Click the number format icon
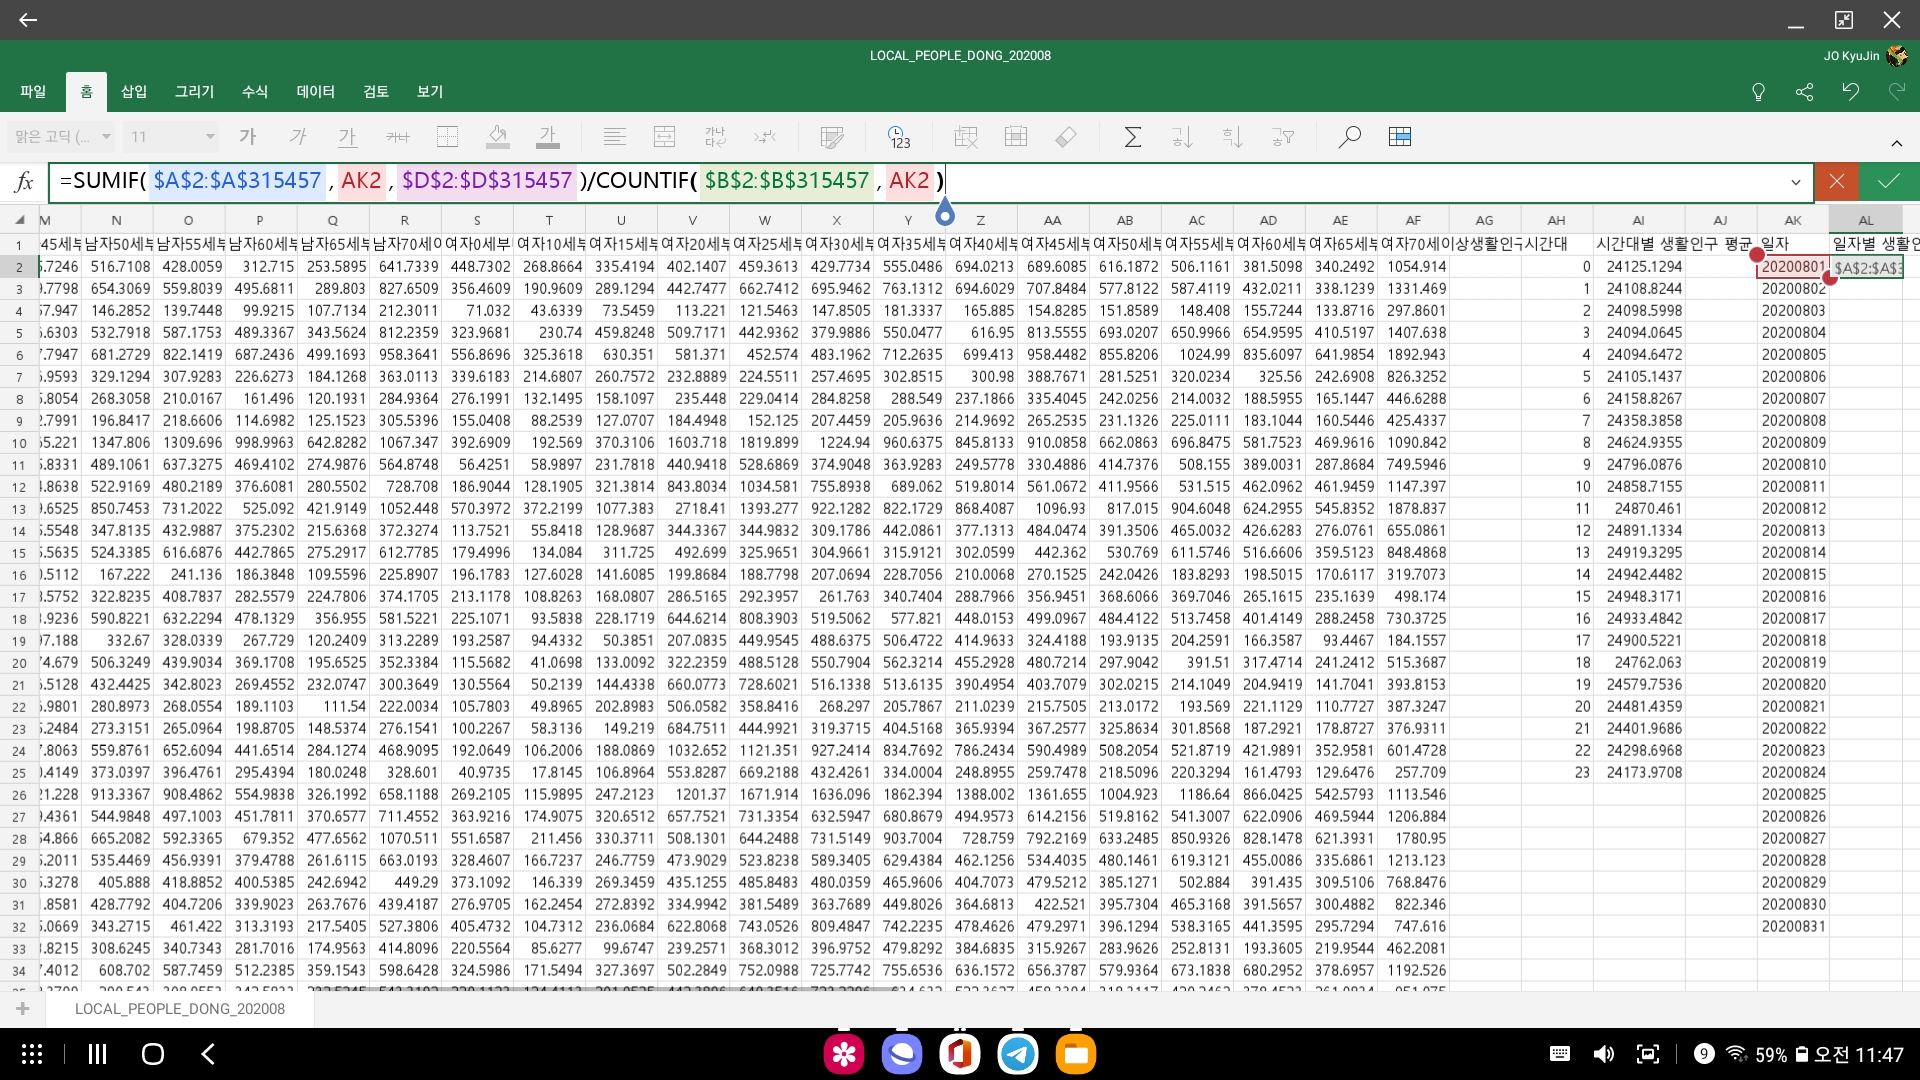This screenshot has height=1080, width=1920. click(x=898, y=137)
